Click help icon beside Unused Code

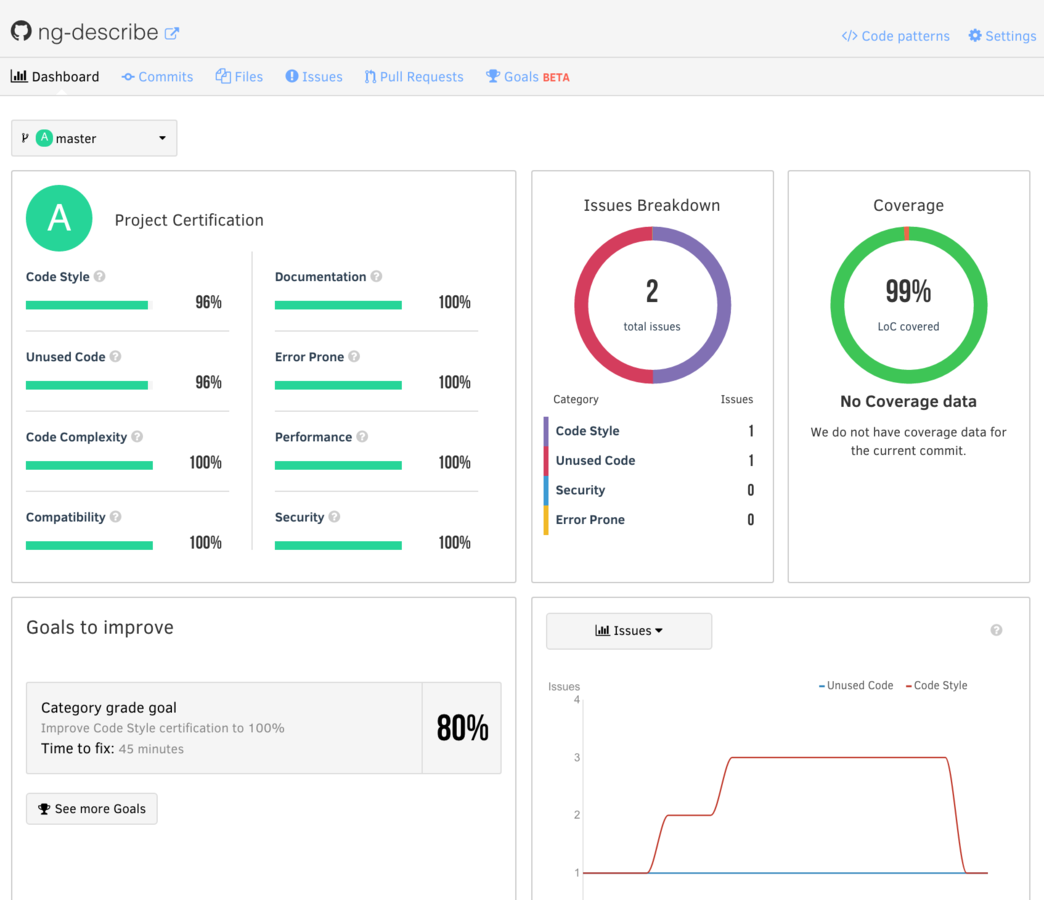115,356
